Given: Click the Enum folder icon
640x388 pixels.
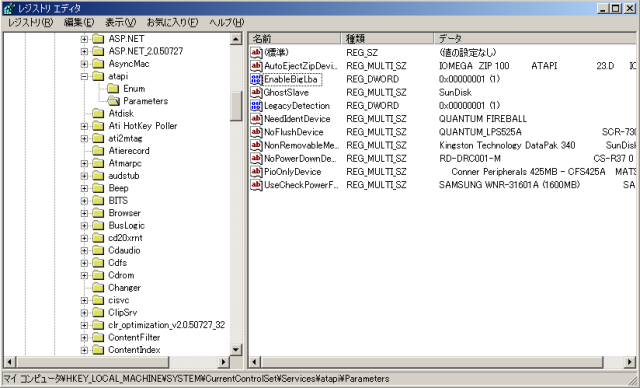Looking at the screenshot, I should click(113, 89).
